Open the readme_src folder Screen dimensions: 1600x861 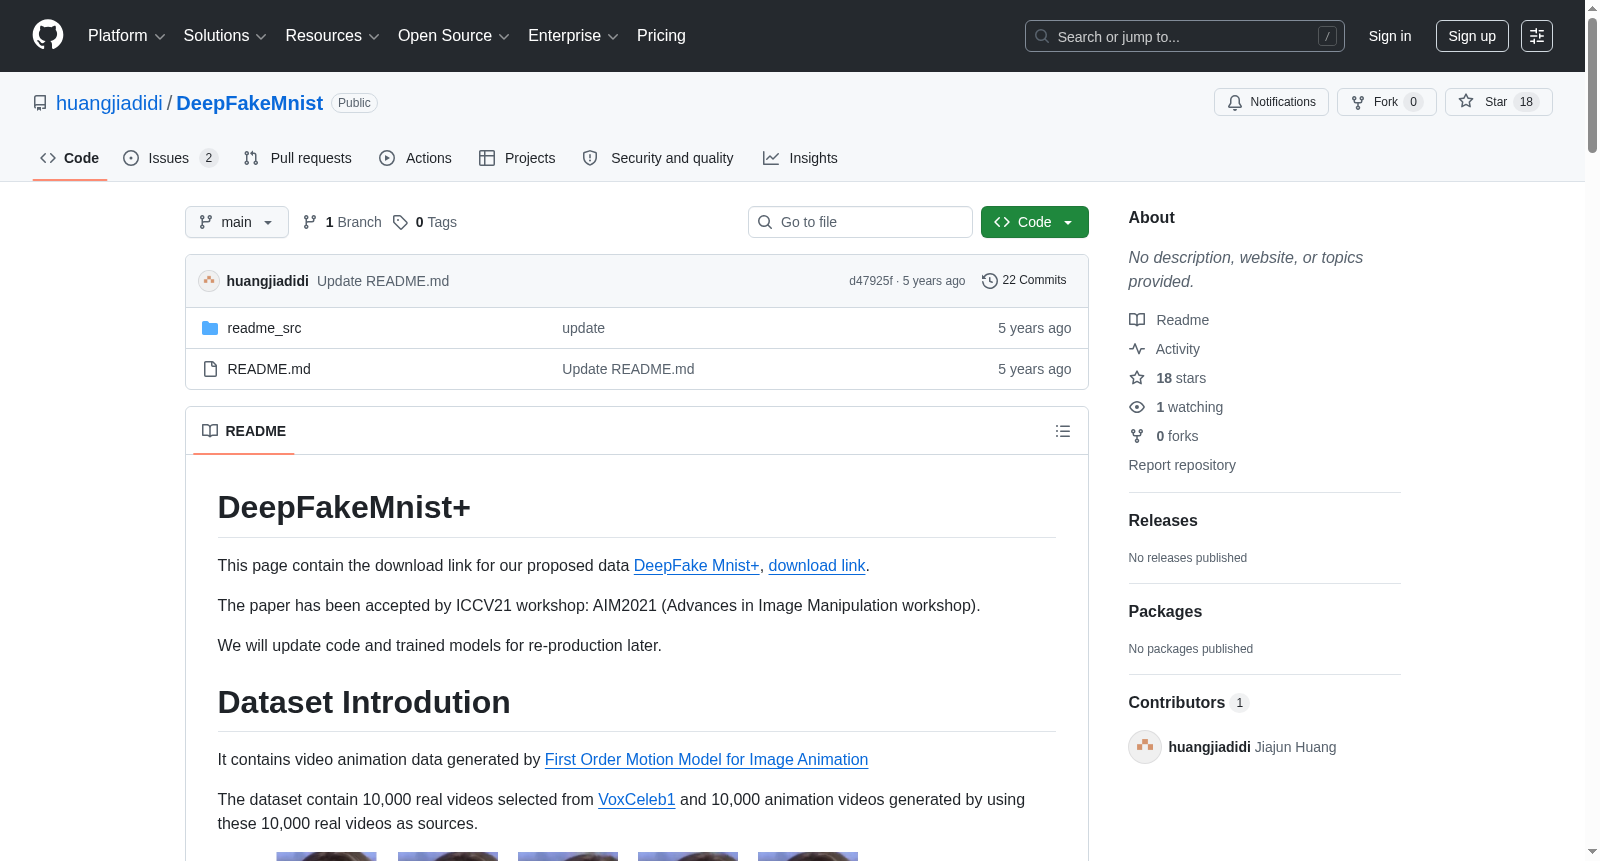pos(264,328)
